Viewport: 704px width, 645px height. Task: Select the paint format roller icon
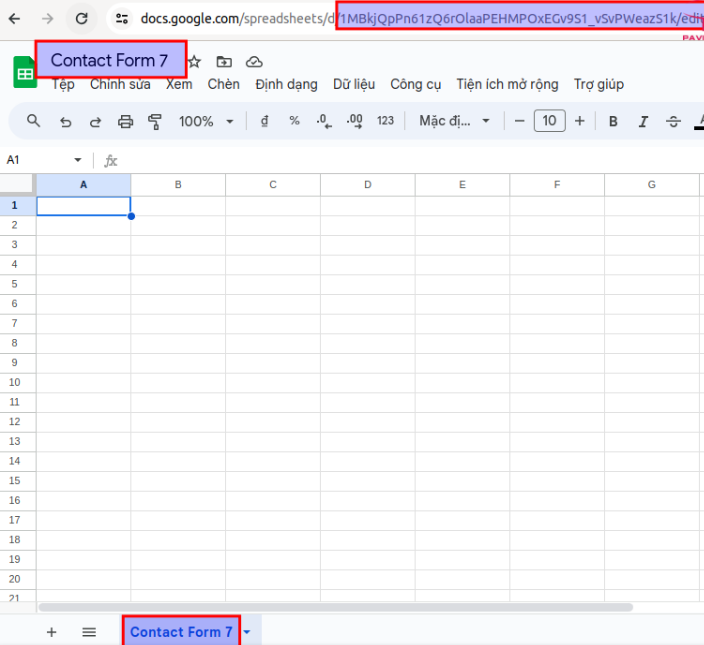click(x=155, y=121)
